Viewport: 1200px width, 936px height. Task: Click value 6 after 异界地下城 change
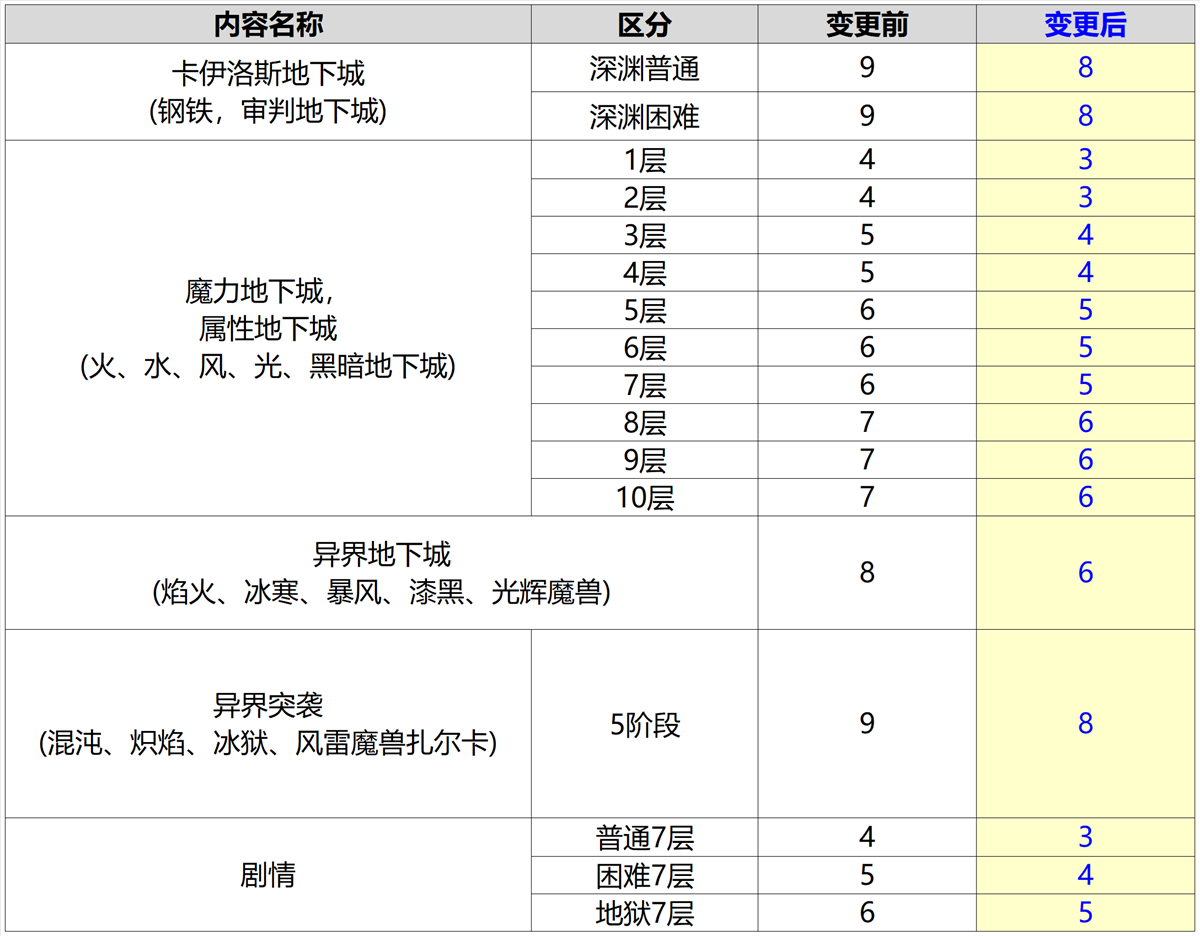pos(1083,572)
